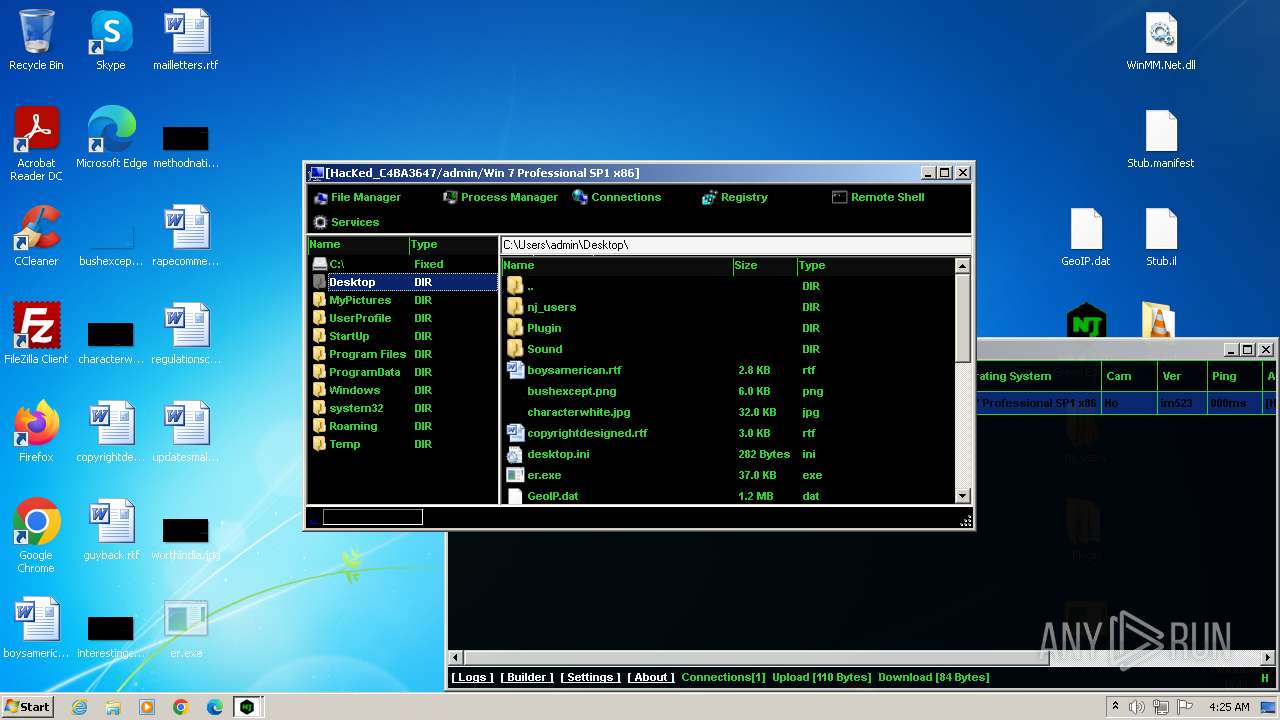This screenshot has height=720, width=1280.
Task: Select ProgramData folder in left pane
Action: pyautogui.click(x=402, y=372)
